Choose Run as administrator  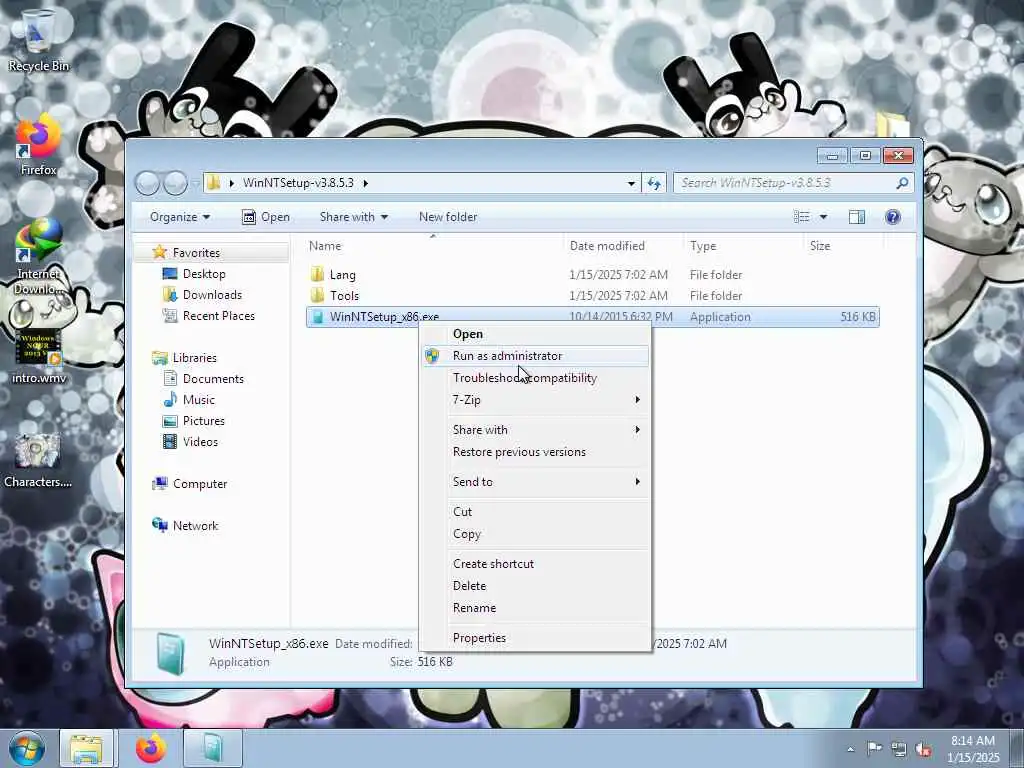535,356
